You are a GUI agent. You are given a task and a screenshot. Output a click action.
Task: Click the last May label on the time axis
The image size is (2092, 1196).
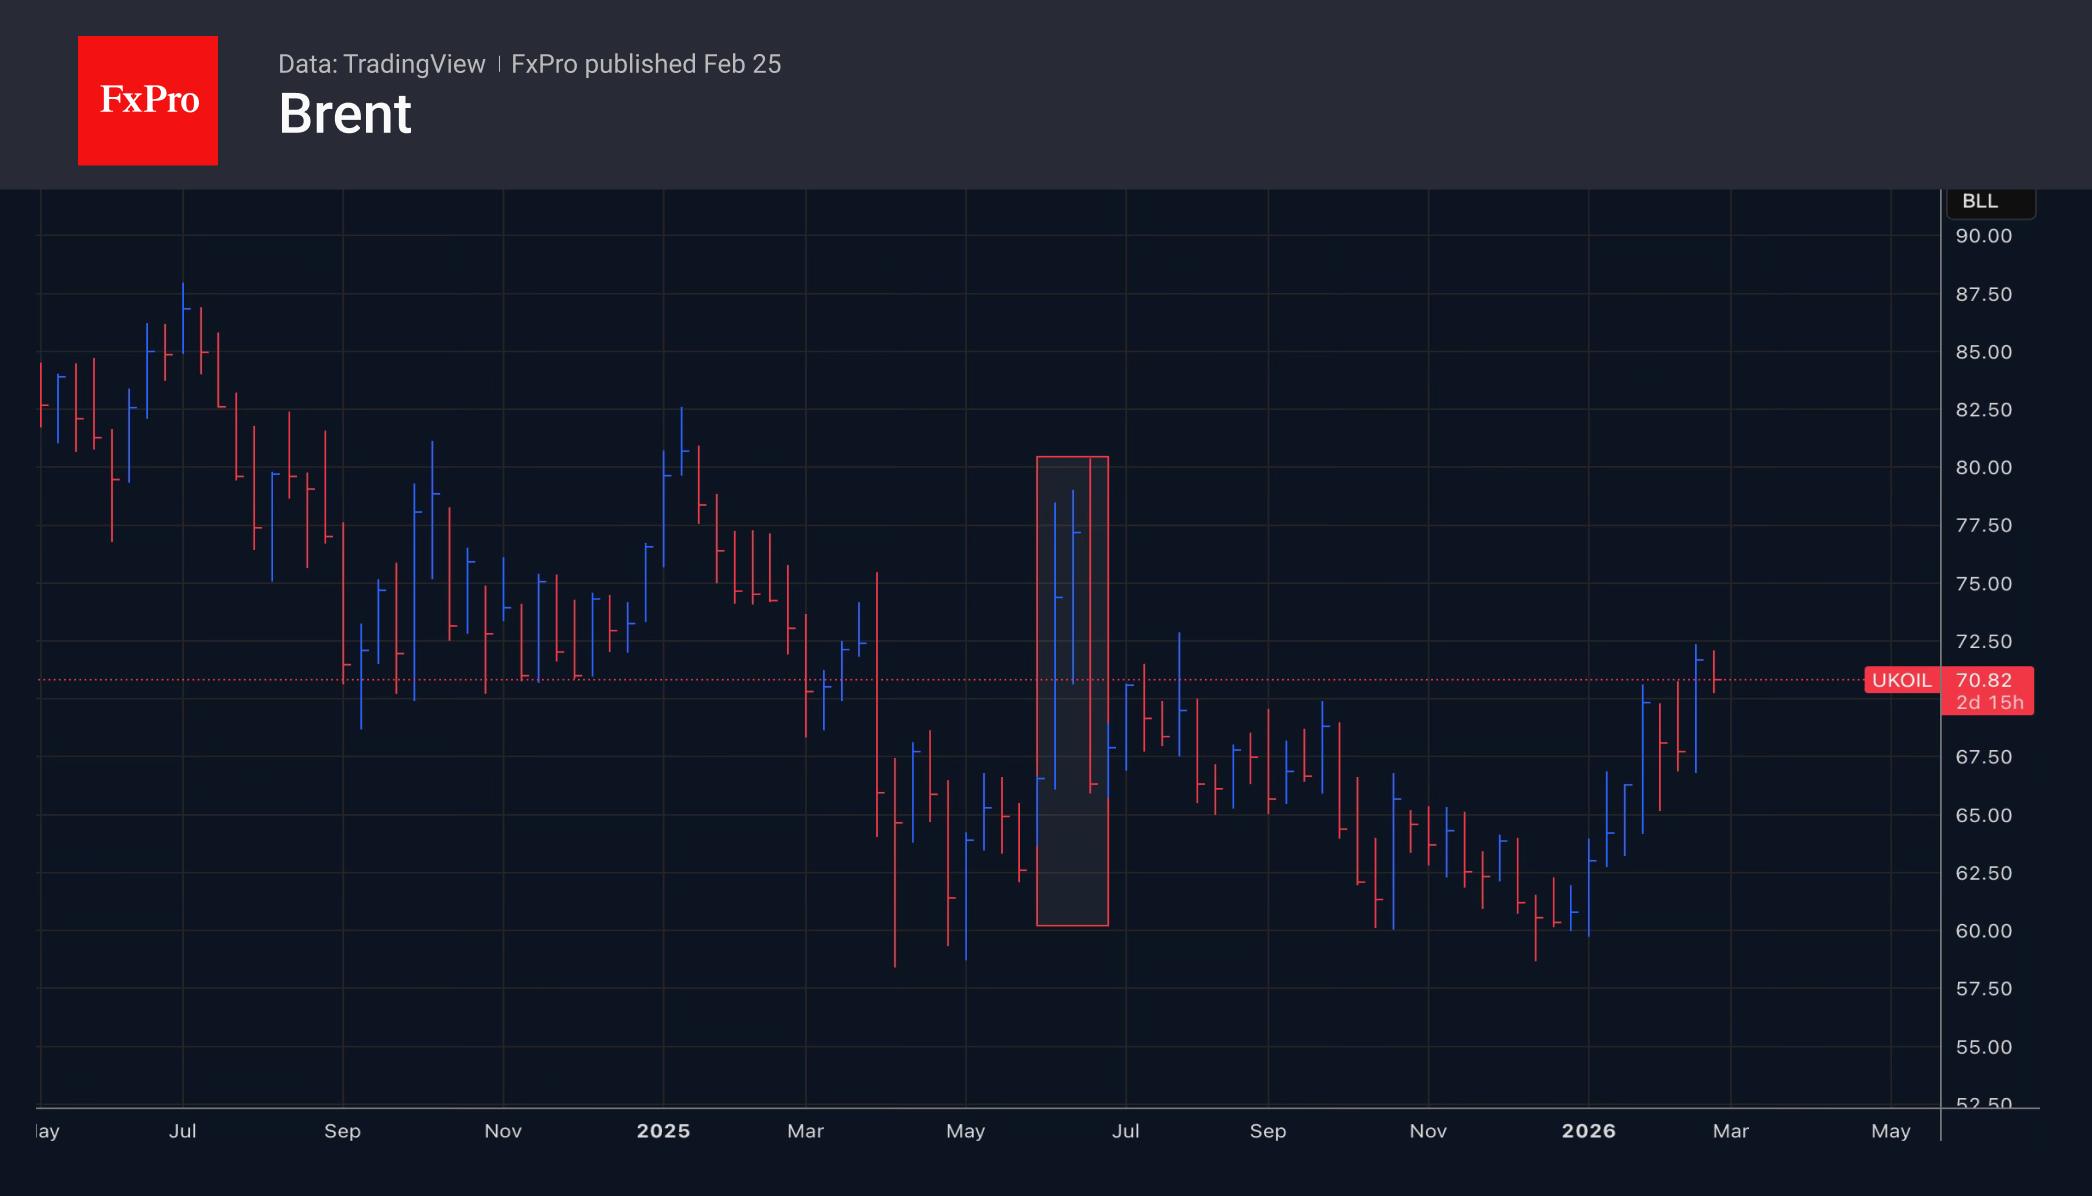coord(1890,1130)
